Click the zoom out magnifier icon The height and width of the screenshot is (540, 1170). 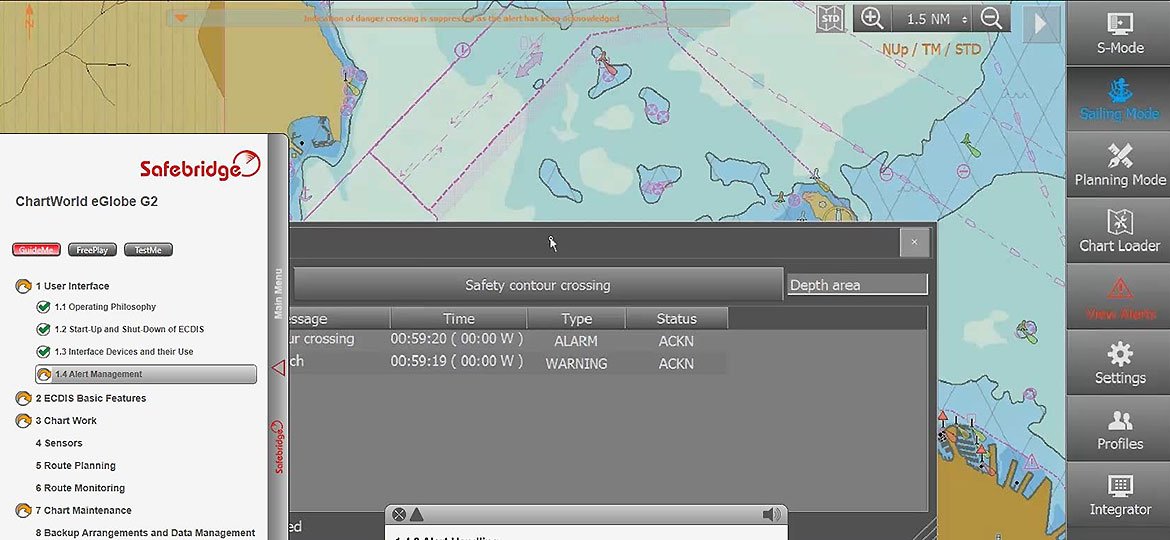(991, 19)
